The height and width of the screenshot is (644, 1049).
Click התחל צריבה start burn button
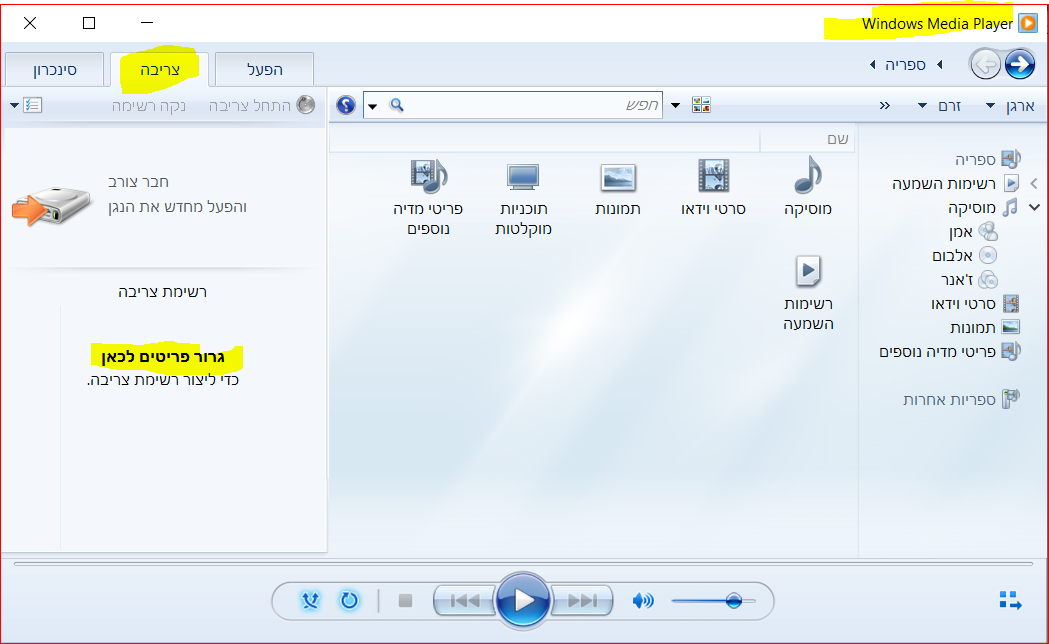tap(261, 105)
